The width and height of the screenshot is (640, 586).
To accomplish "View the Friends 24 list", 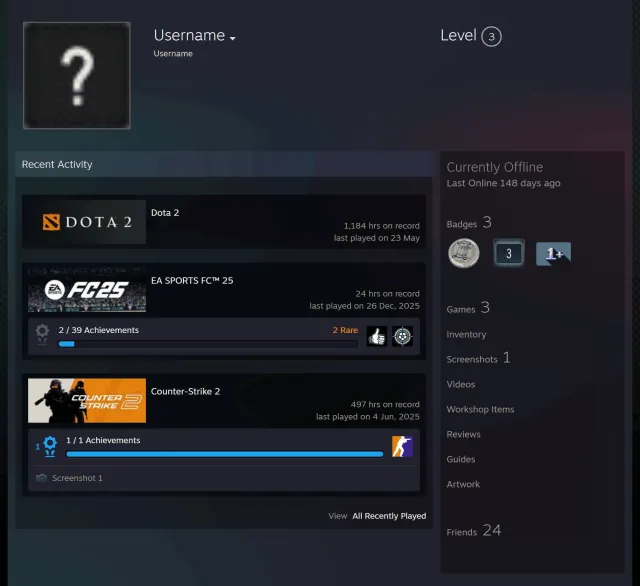I will [x=474, y=531].
